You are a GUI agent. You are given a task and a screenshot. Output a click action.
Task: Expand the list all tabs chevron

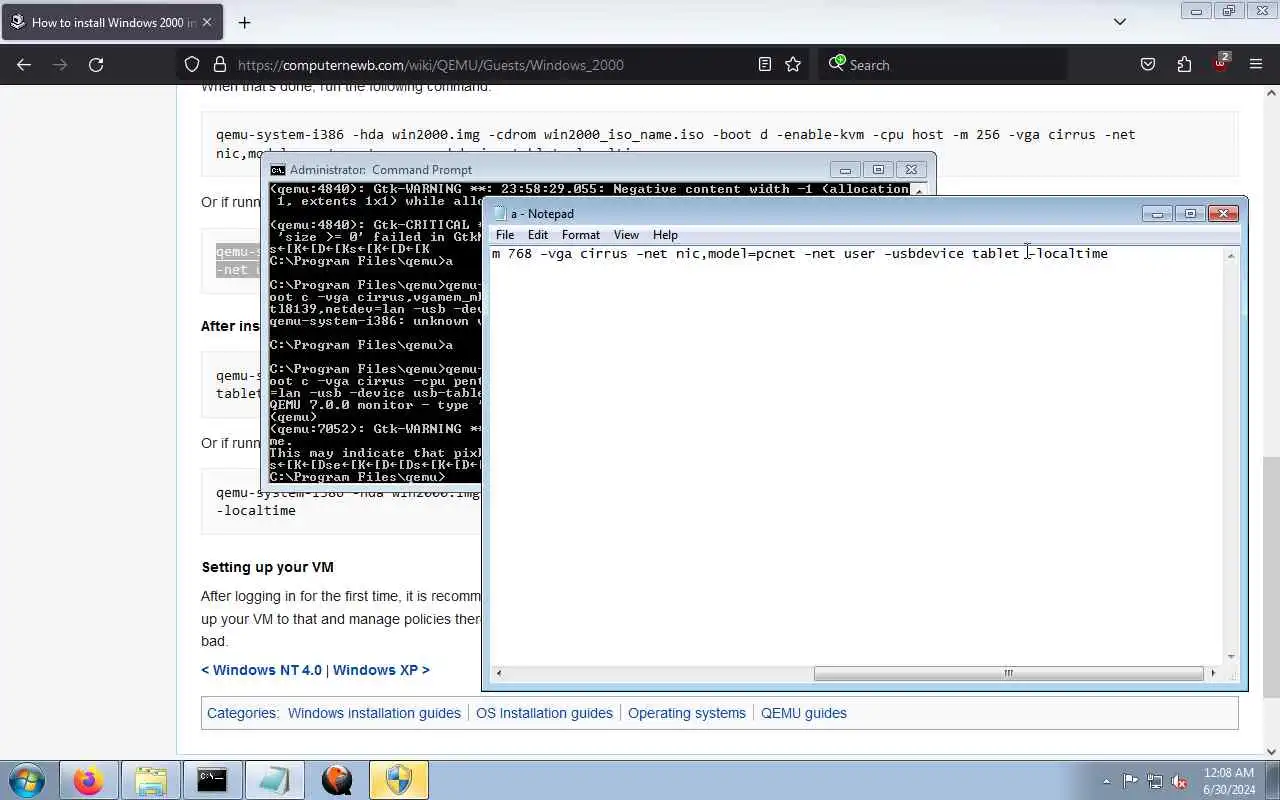tap(1120, 21)
